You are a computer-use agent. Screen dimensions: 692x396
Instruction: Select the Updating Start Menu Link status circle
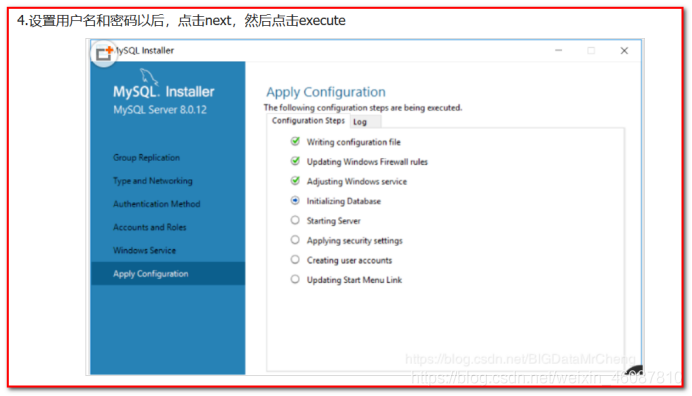pos(295,279)
